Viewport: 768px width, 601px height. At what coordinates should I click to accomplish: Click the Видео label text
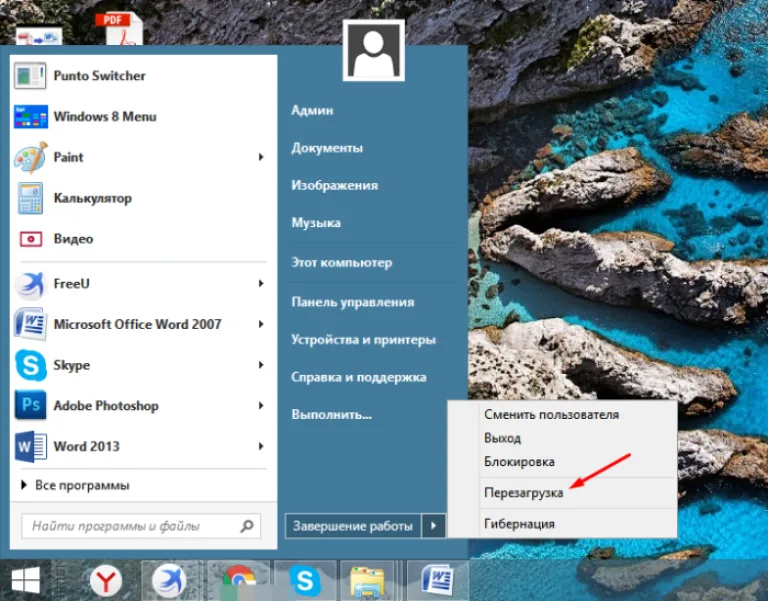tap(73, 239)
